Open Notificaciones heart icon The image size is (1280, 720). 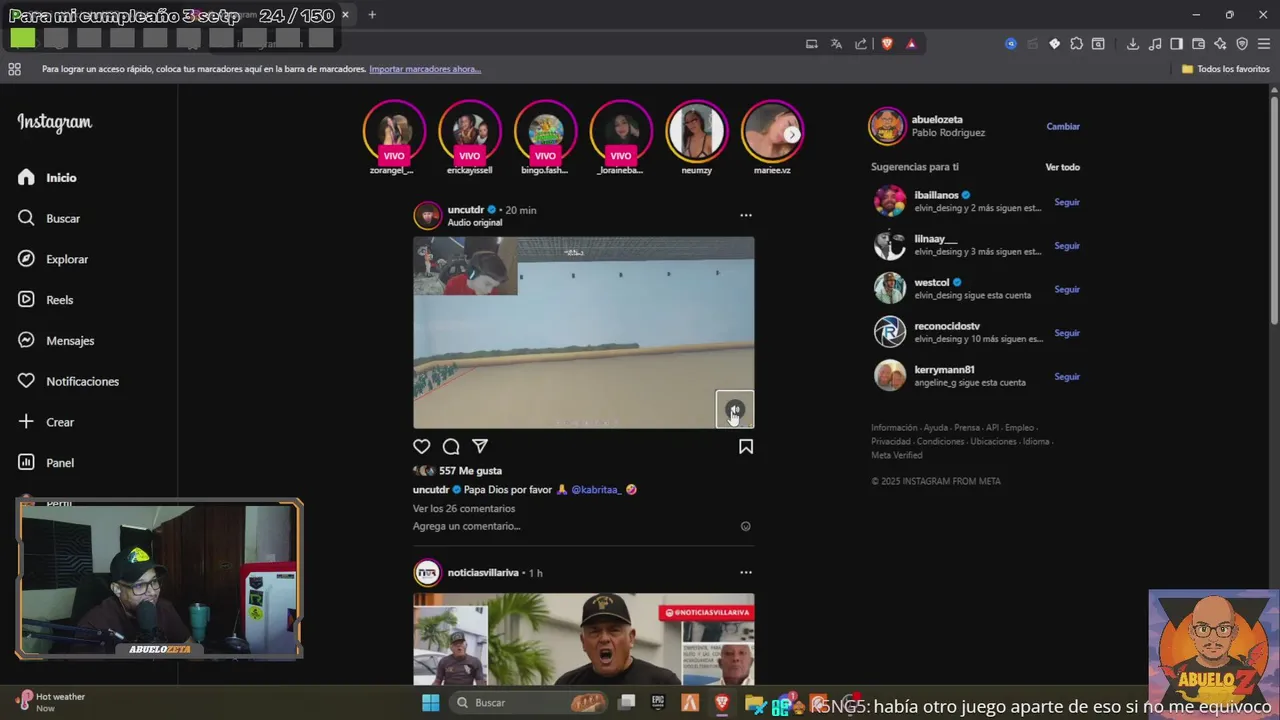68,381
